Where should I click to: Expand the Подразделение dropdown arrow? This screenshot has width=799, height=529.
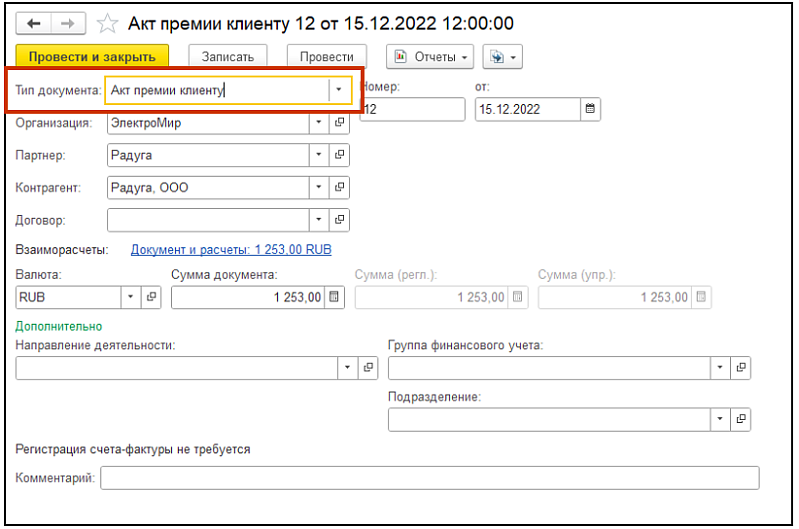click(x=720, y=419)
